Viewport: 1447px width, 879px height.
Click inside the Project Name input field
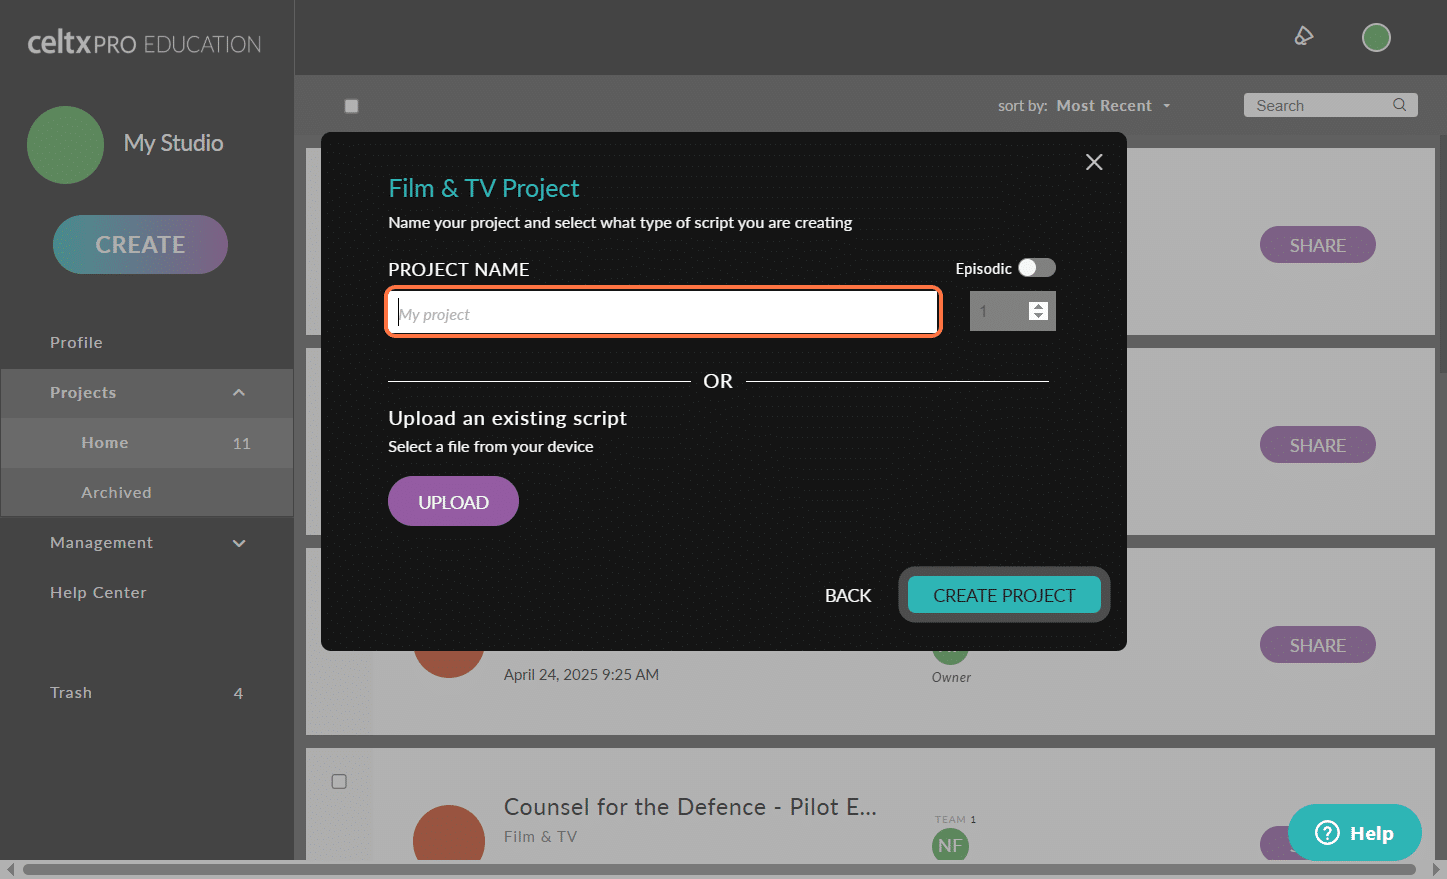(663, 312)
